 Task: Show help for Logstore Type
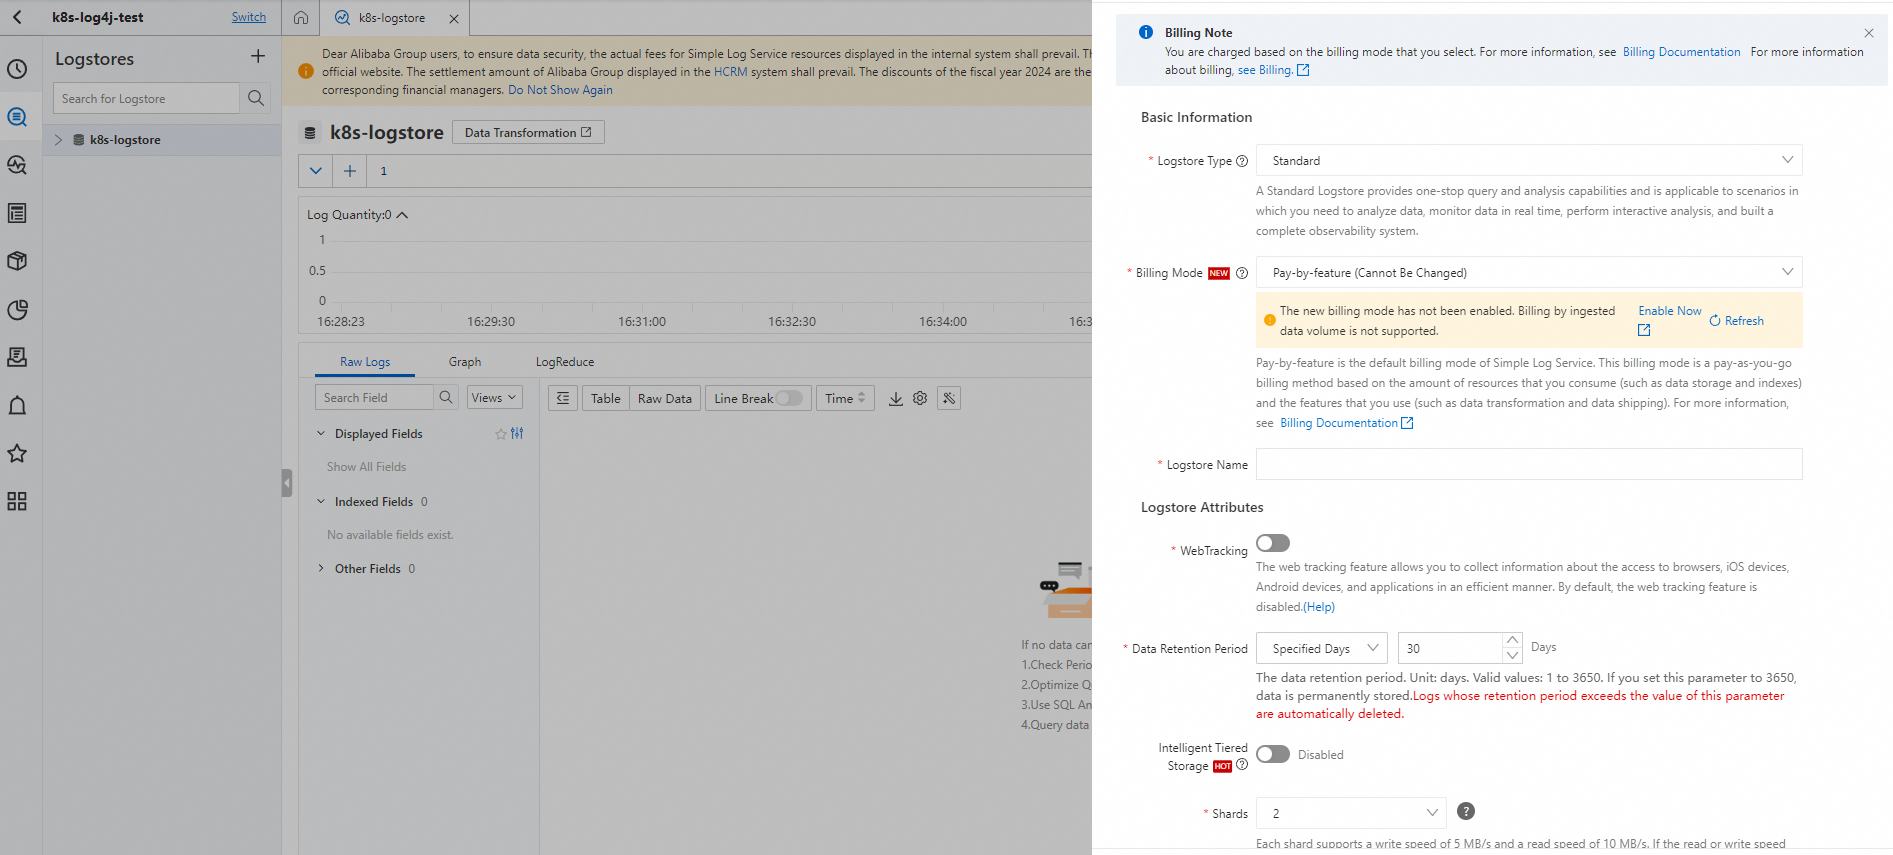(1242, 161)
